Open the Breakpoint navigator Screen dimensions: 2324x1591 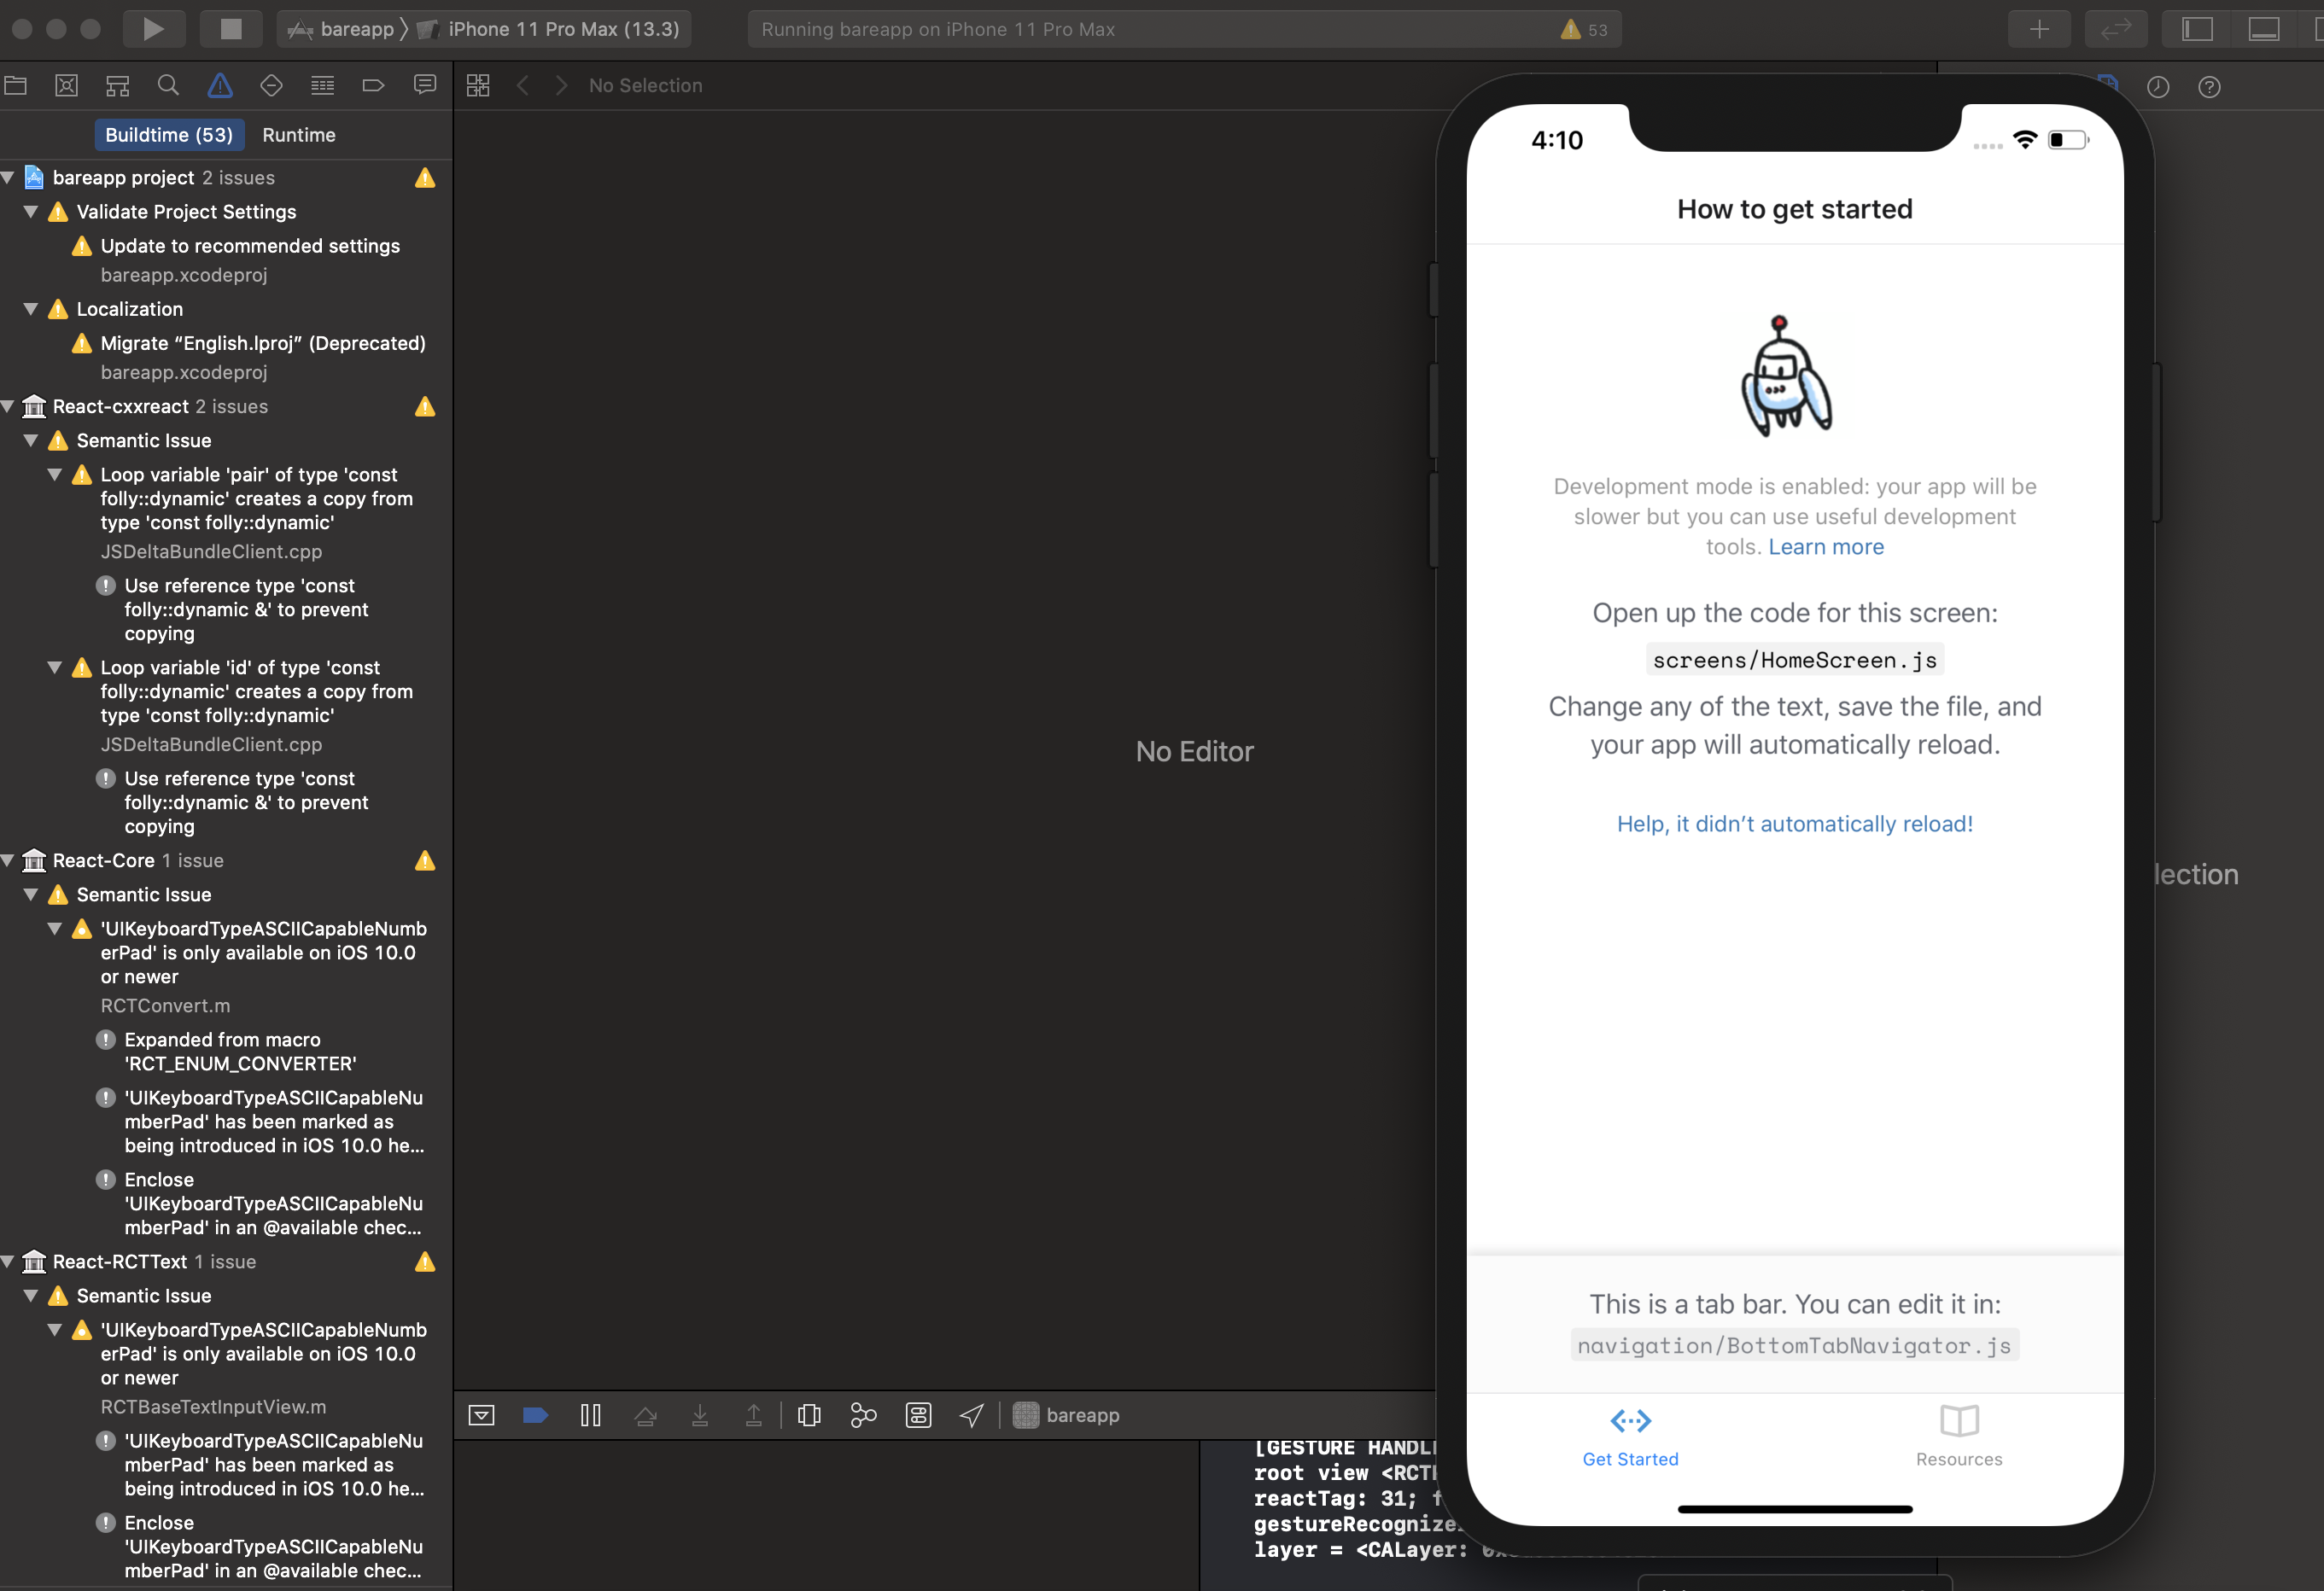tap(373, 85)
